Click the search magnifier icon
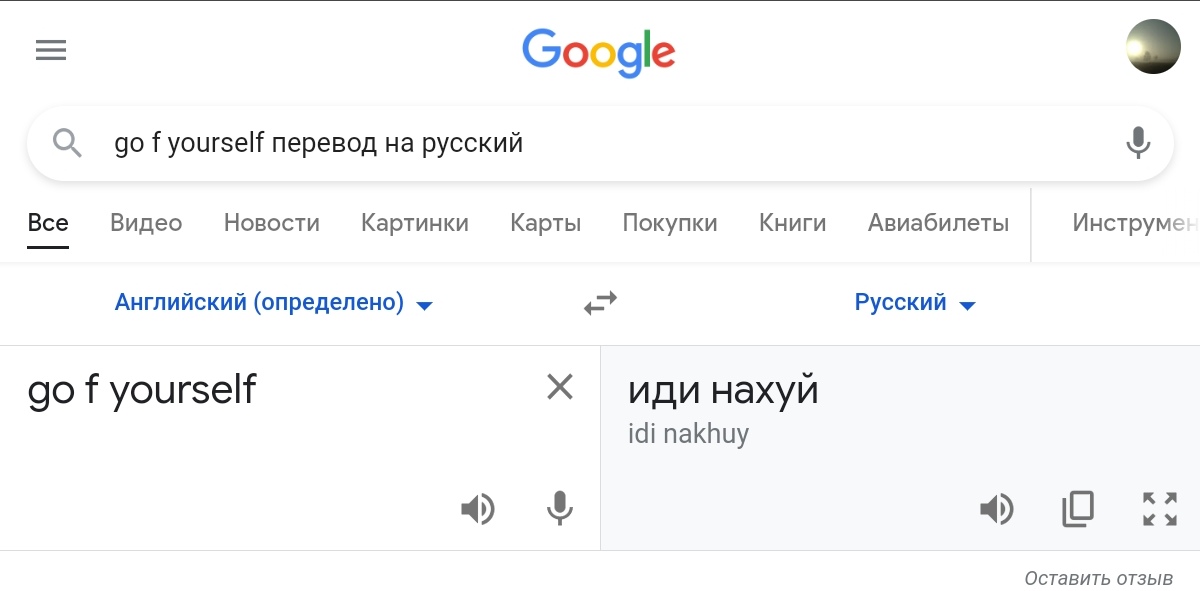Screen dimensions: 1200x591 [x=67, y=143]
